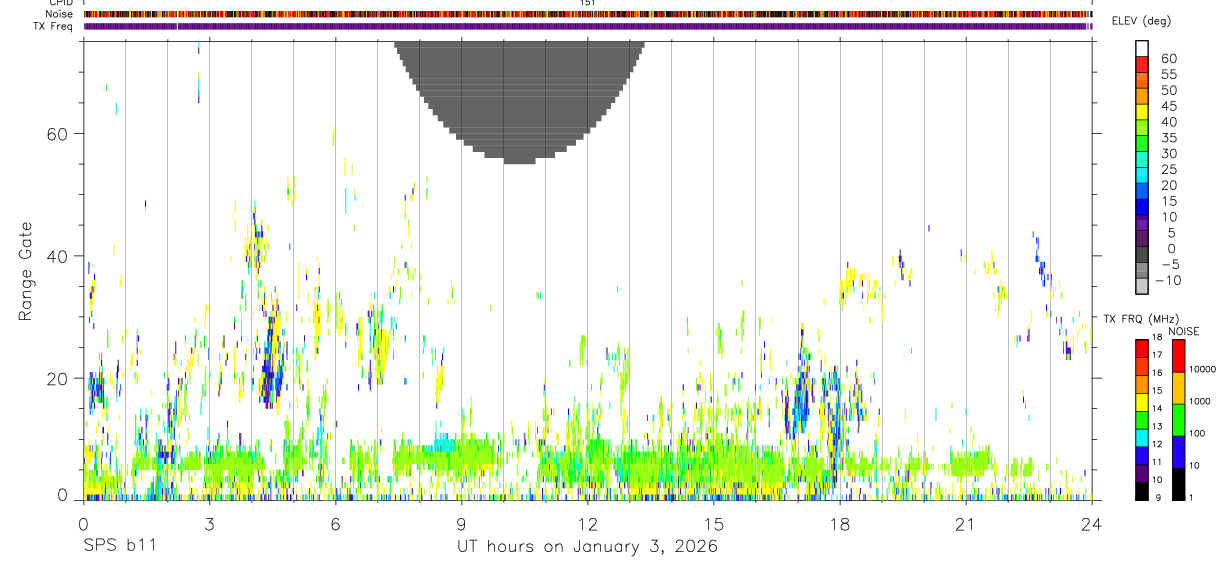Viewport: 1228px width, 567px height.
Task: Pick the black bottom swatch in TX FRQ legend
Action: pyautogui.click(x=1141, y=490)
